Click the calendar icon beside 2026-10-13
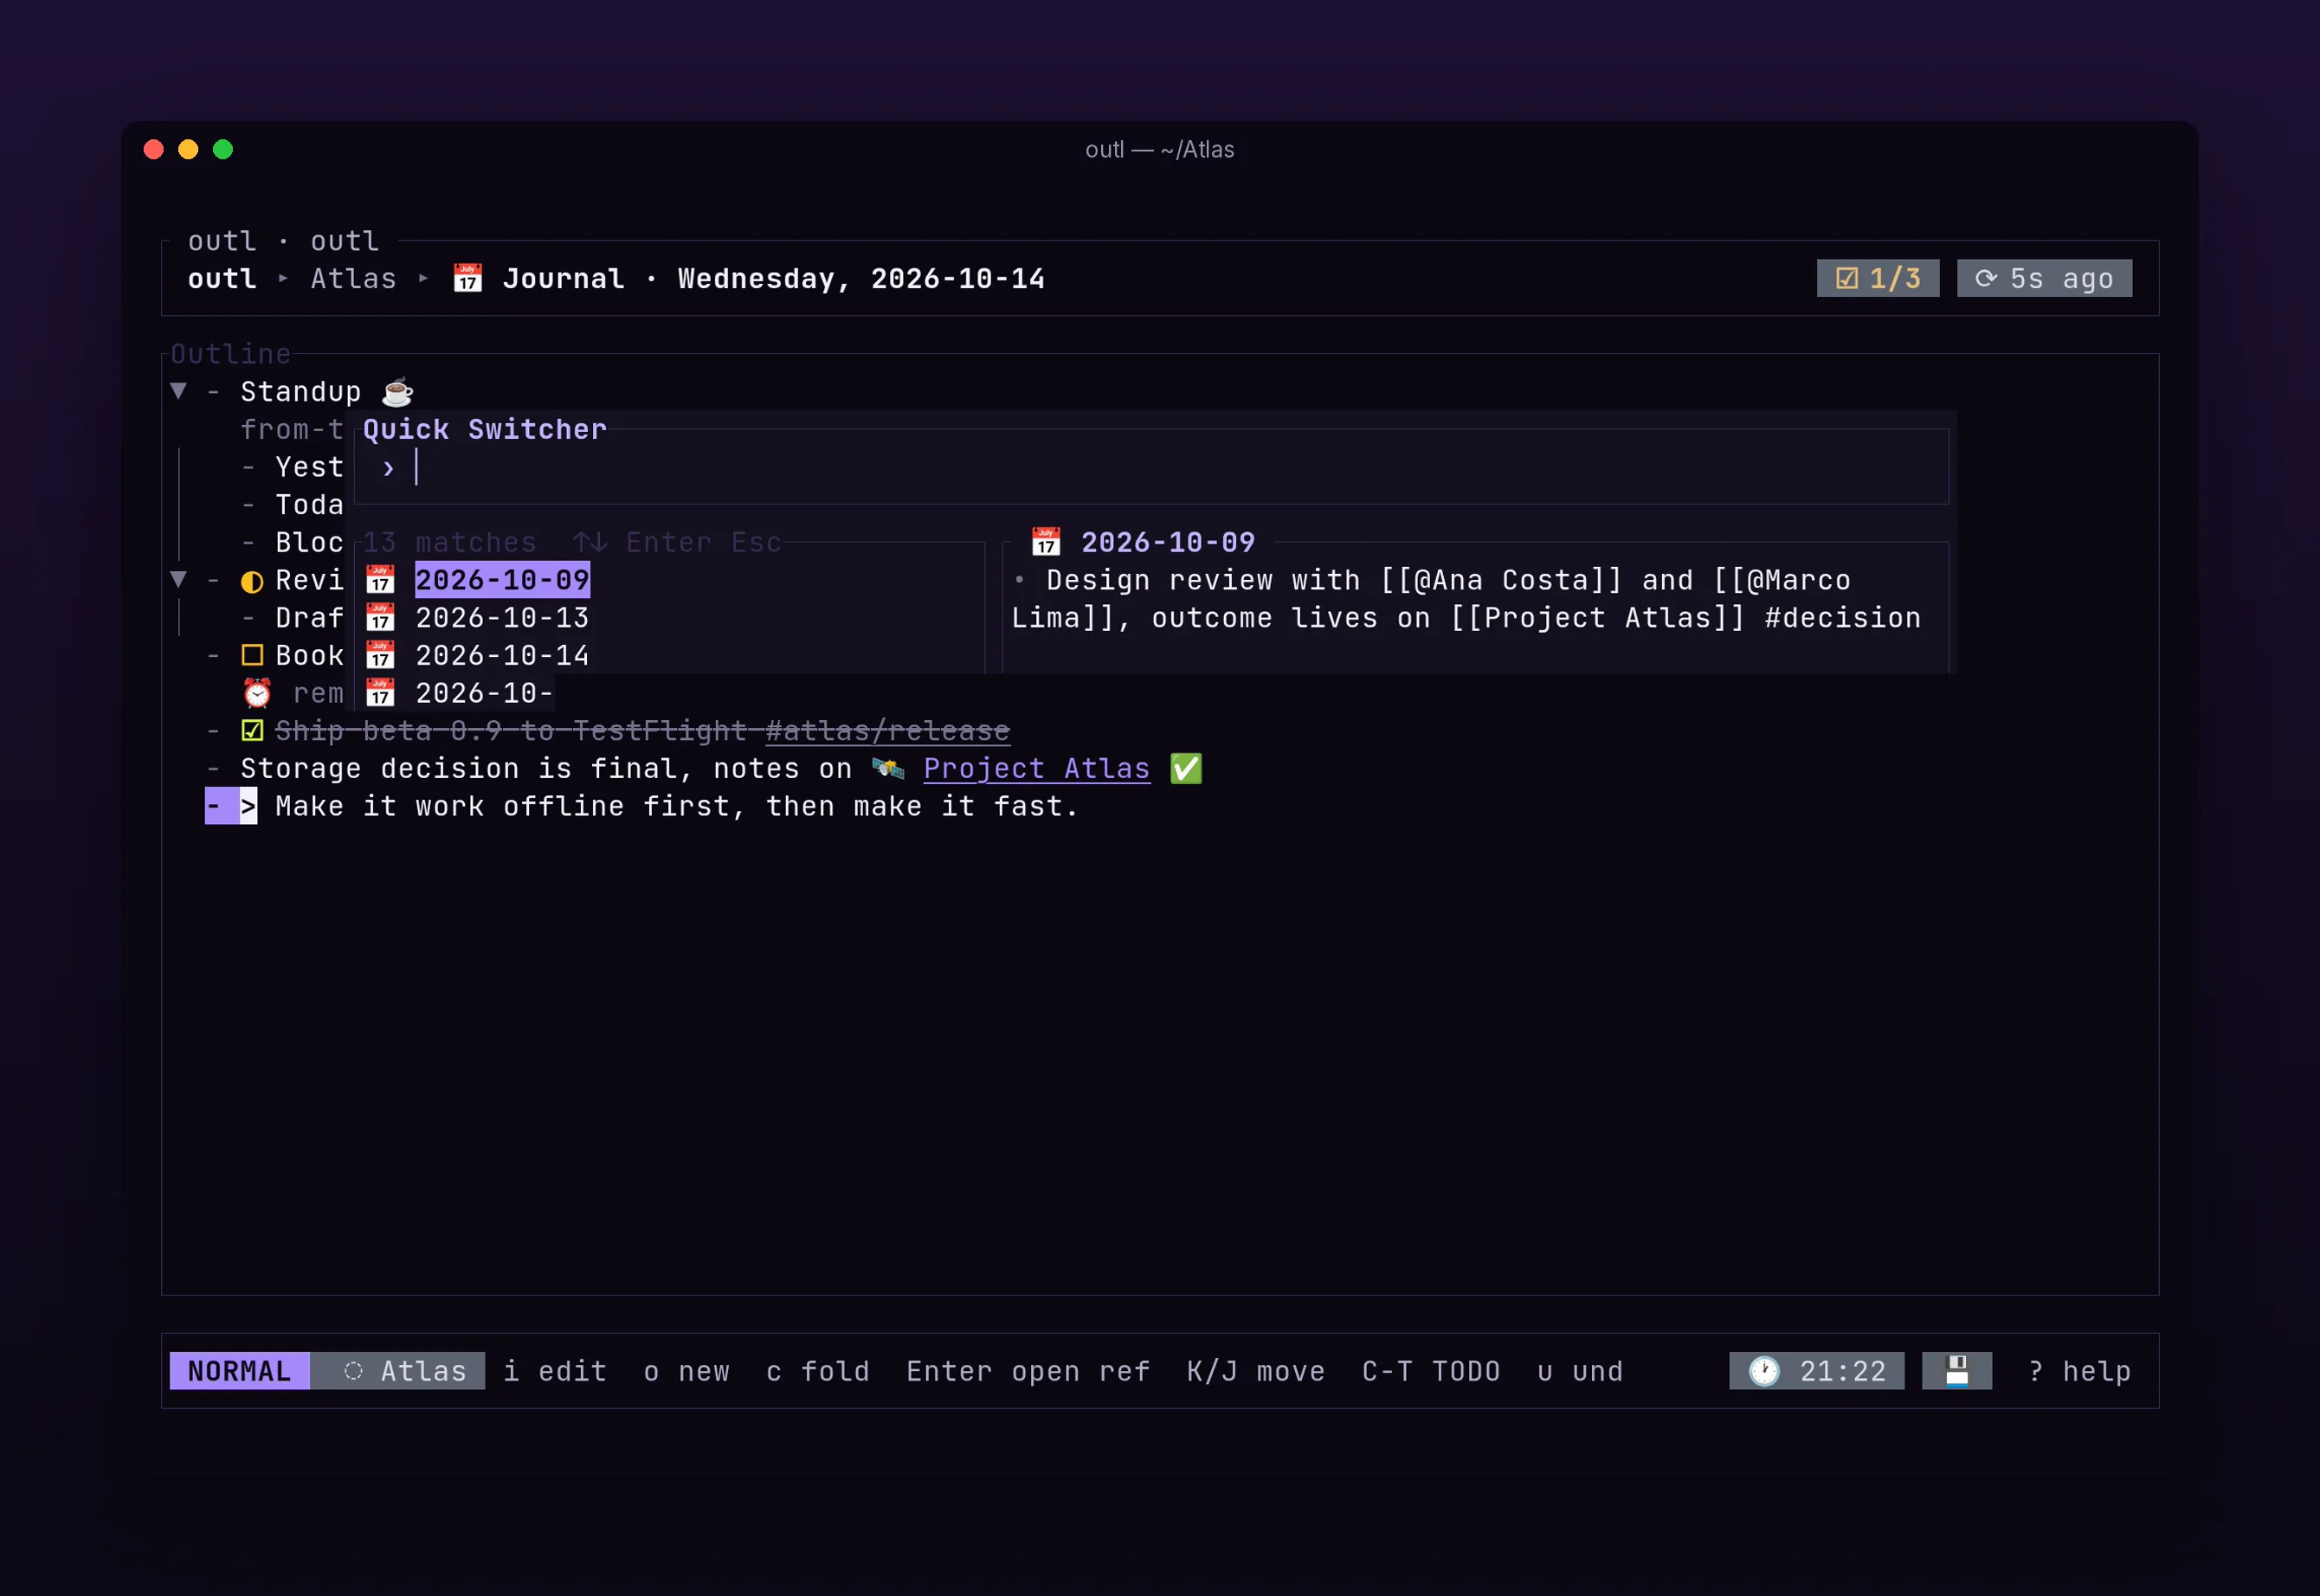2320x1596 pixels. (379, 618)
